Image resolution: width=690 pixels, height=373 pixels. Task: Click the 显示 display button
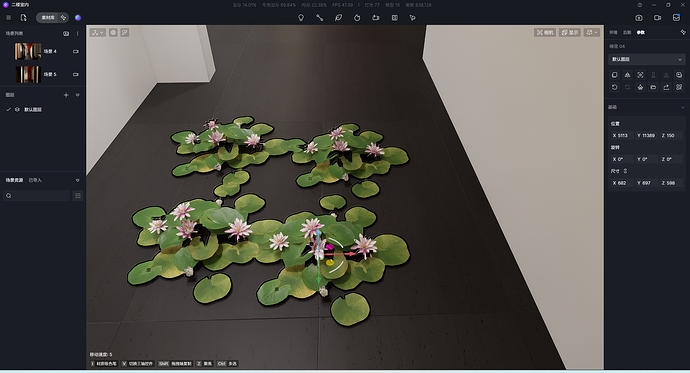tap(570, 33)
